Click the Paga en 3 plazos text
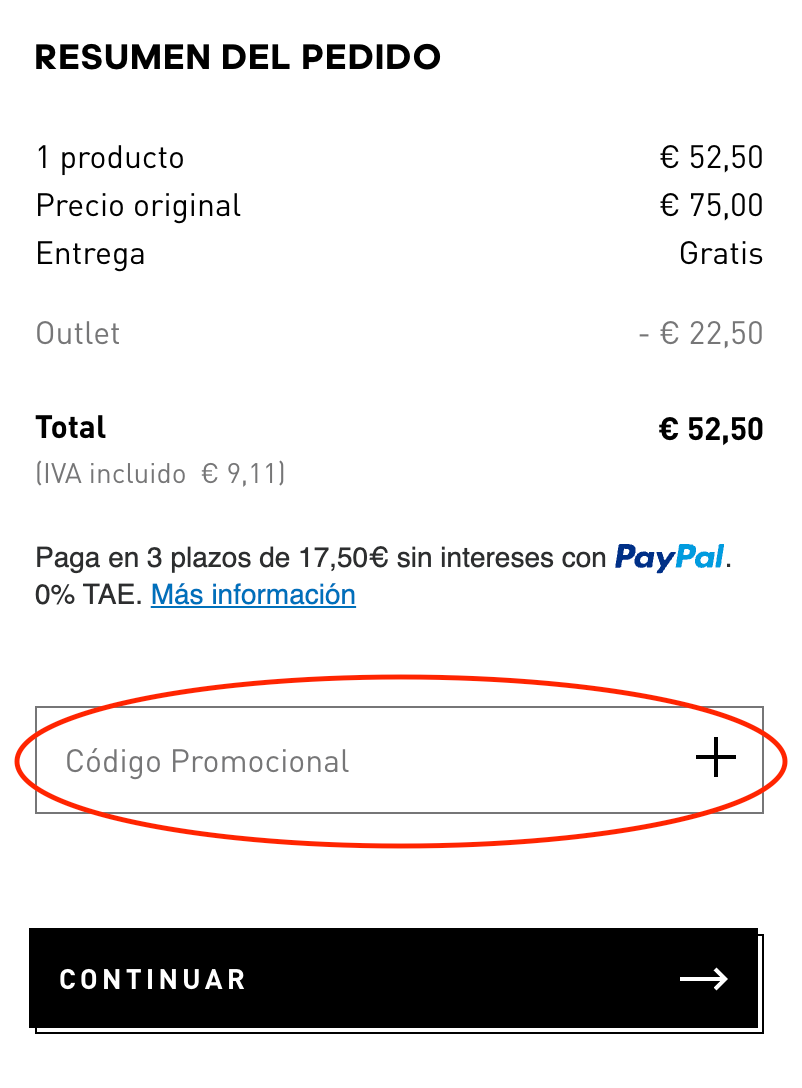This screenshot has width=802, height=1088. coord(320,557)
